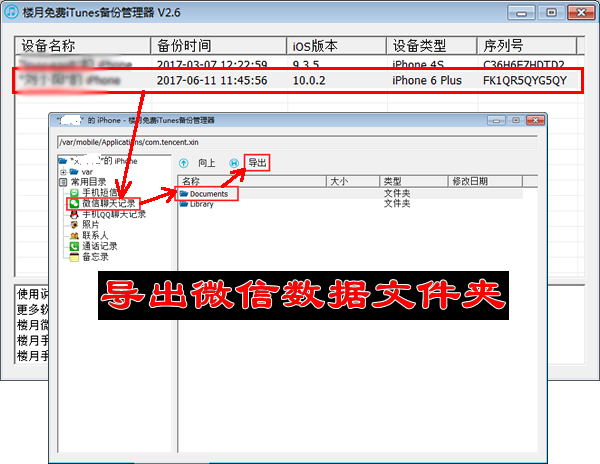Viewport: 600px width, 464px height.
Task: Click the 向上 up arrow icon
Action: (184, 162)
